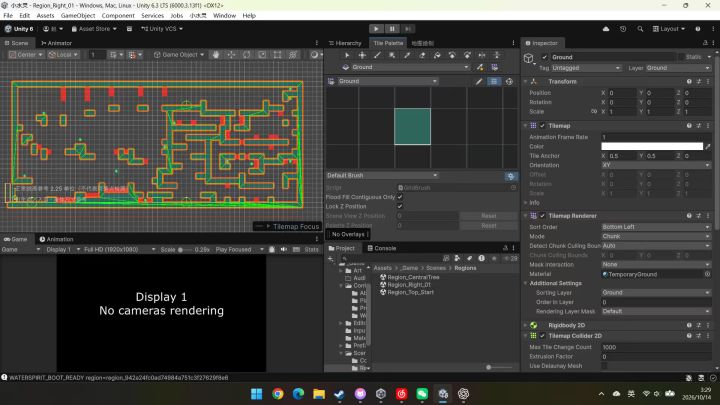Open the Mode Chunk dropdown
The width and height of the screenshot is (720, 405).
point(656,236)
